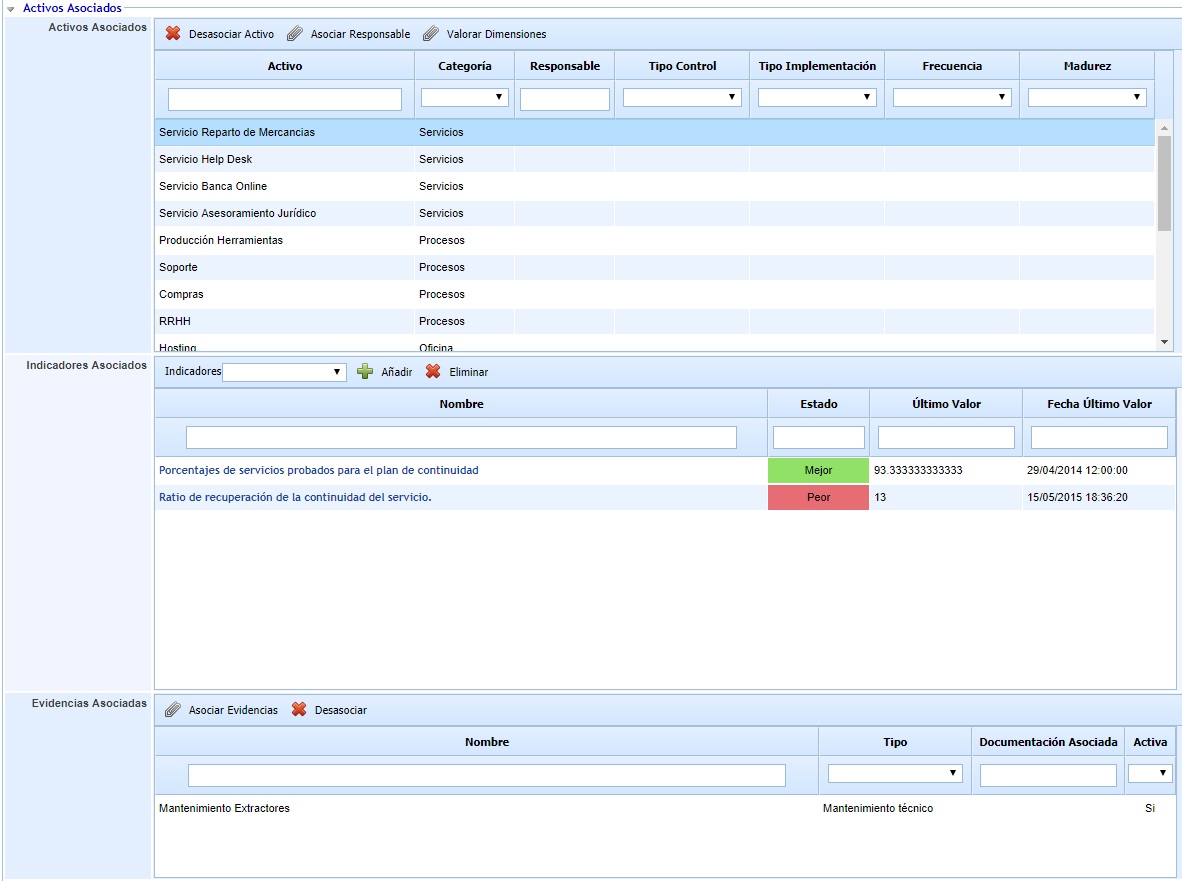Image resolution: width=1182 pixels, height=881 pixels.
Task: Click the assets table scroll down arrow
Action: (x=1163, y=342)
